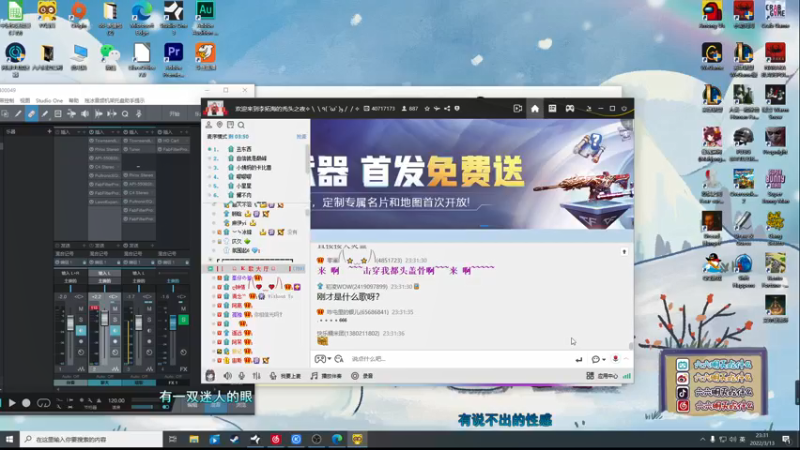Open channel 1 input dropdown 输入 L+R

click(70, 273)
